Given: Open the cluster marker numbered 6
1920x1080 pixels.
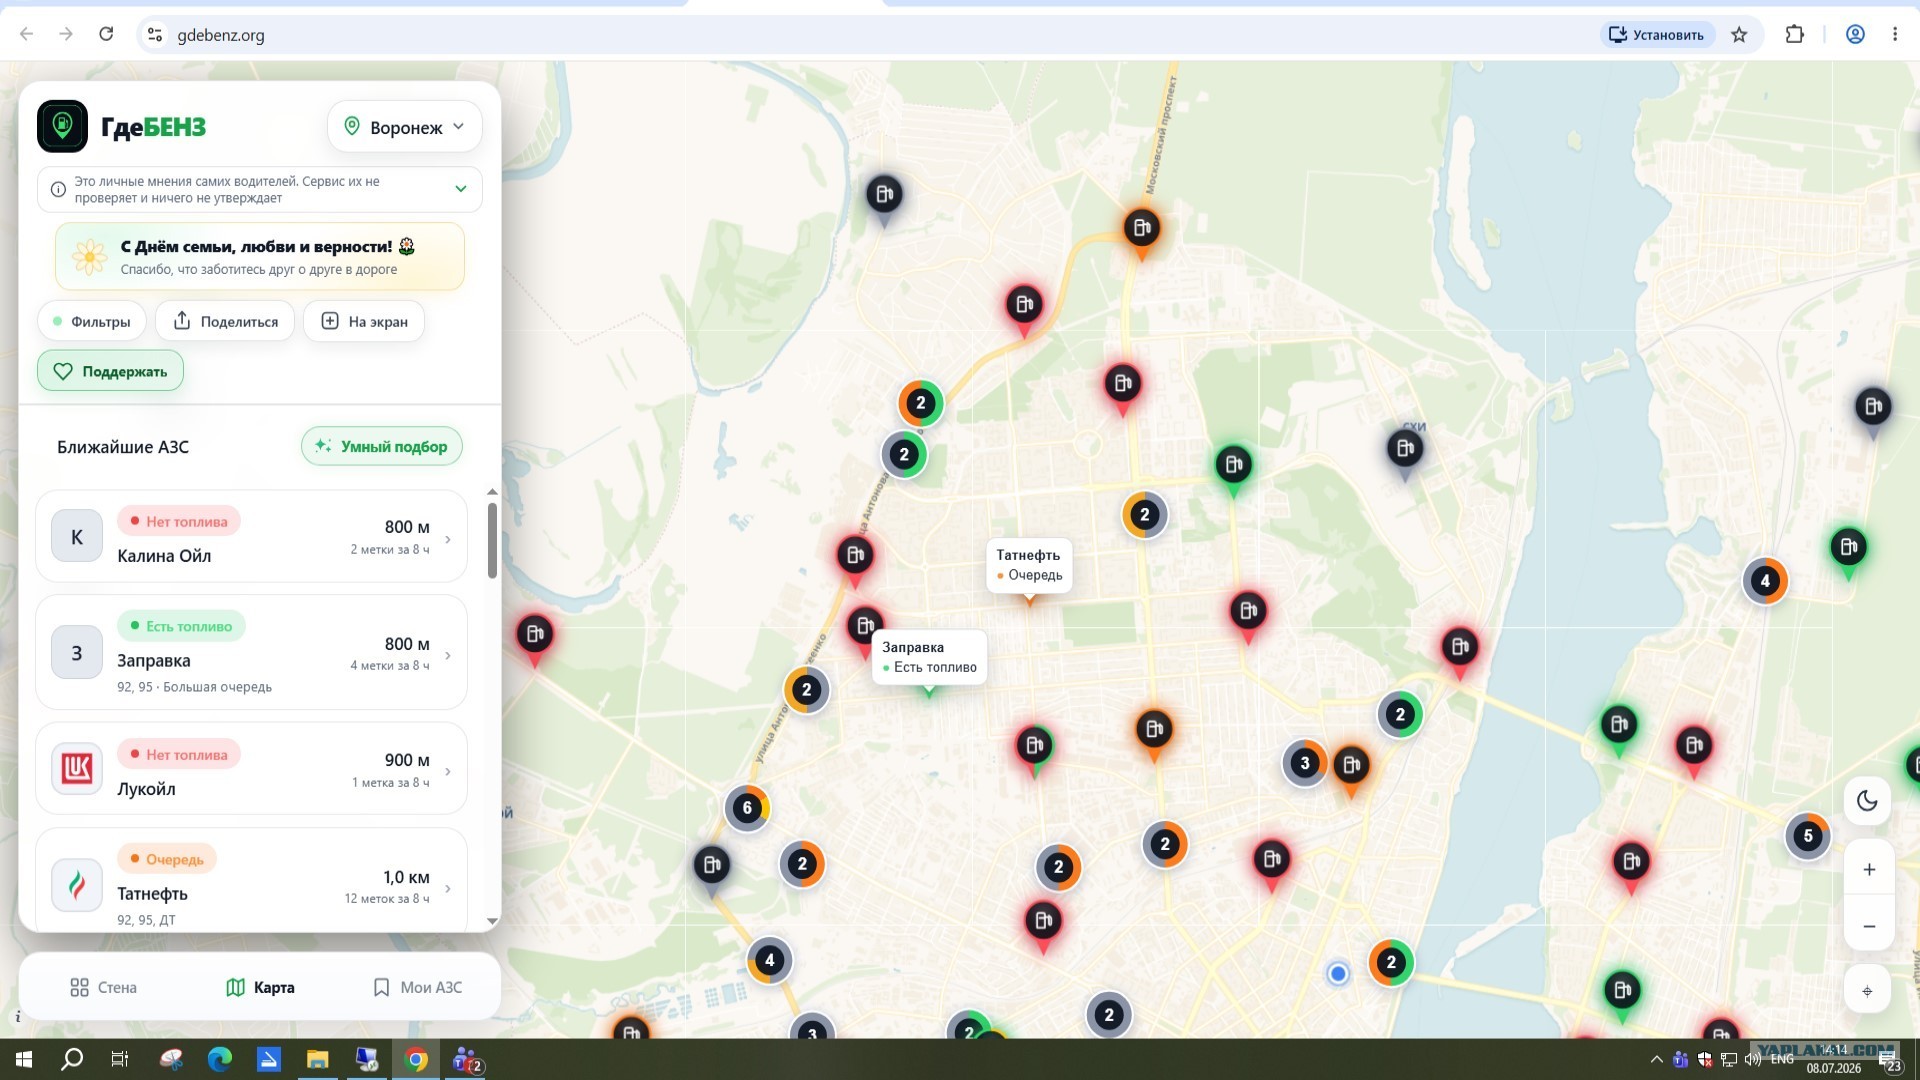Looking at the screenshot, I should [x=747, y=808].
